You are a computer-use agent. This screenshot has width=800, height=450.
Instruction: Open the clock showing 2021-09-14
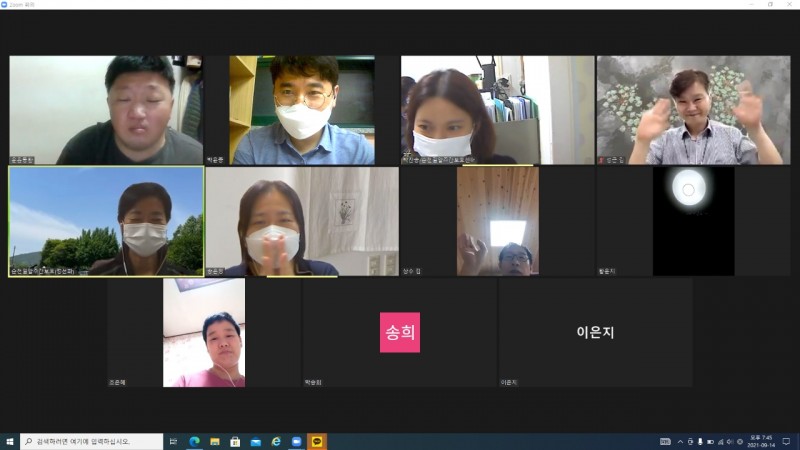[x=761, y=442]
